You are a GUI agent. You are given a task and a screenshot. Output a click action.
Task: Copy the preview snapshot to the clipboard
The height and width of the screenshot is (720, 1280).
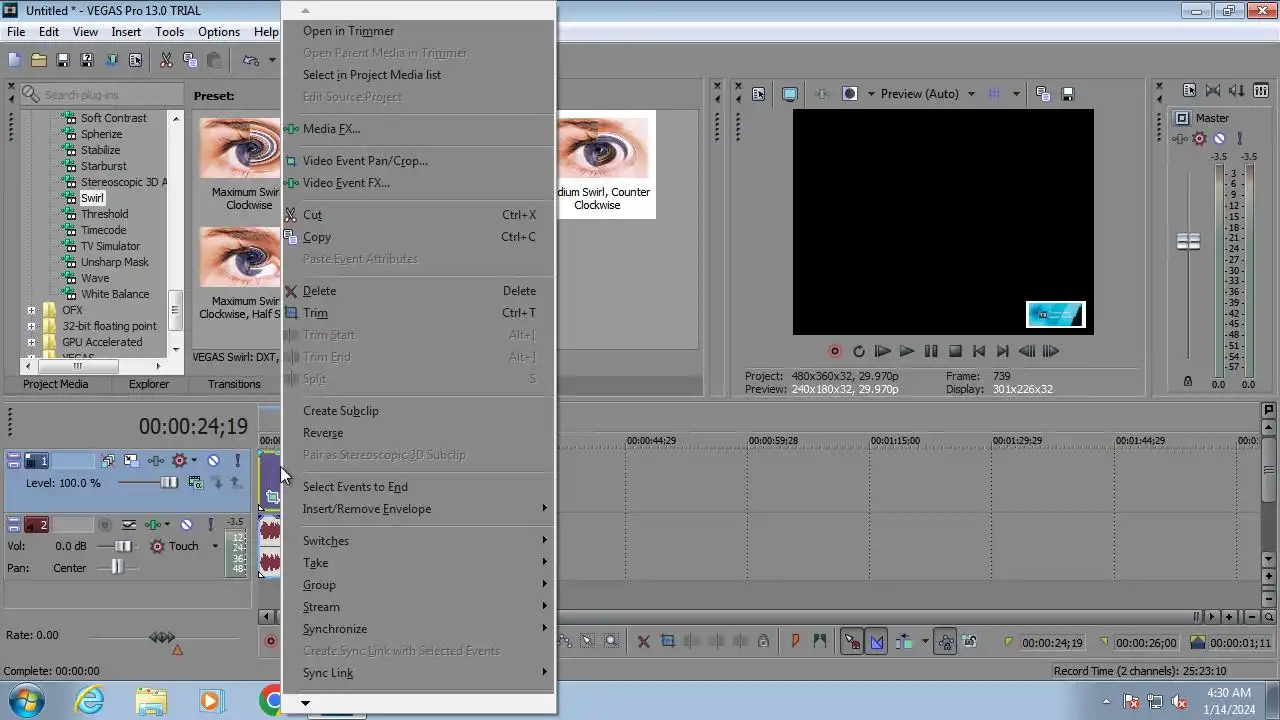click(1043, 94)
